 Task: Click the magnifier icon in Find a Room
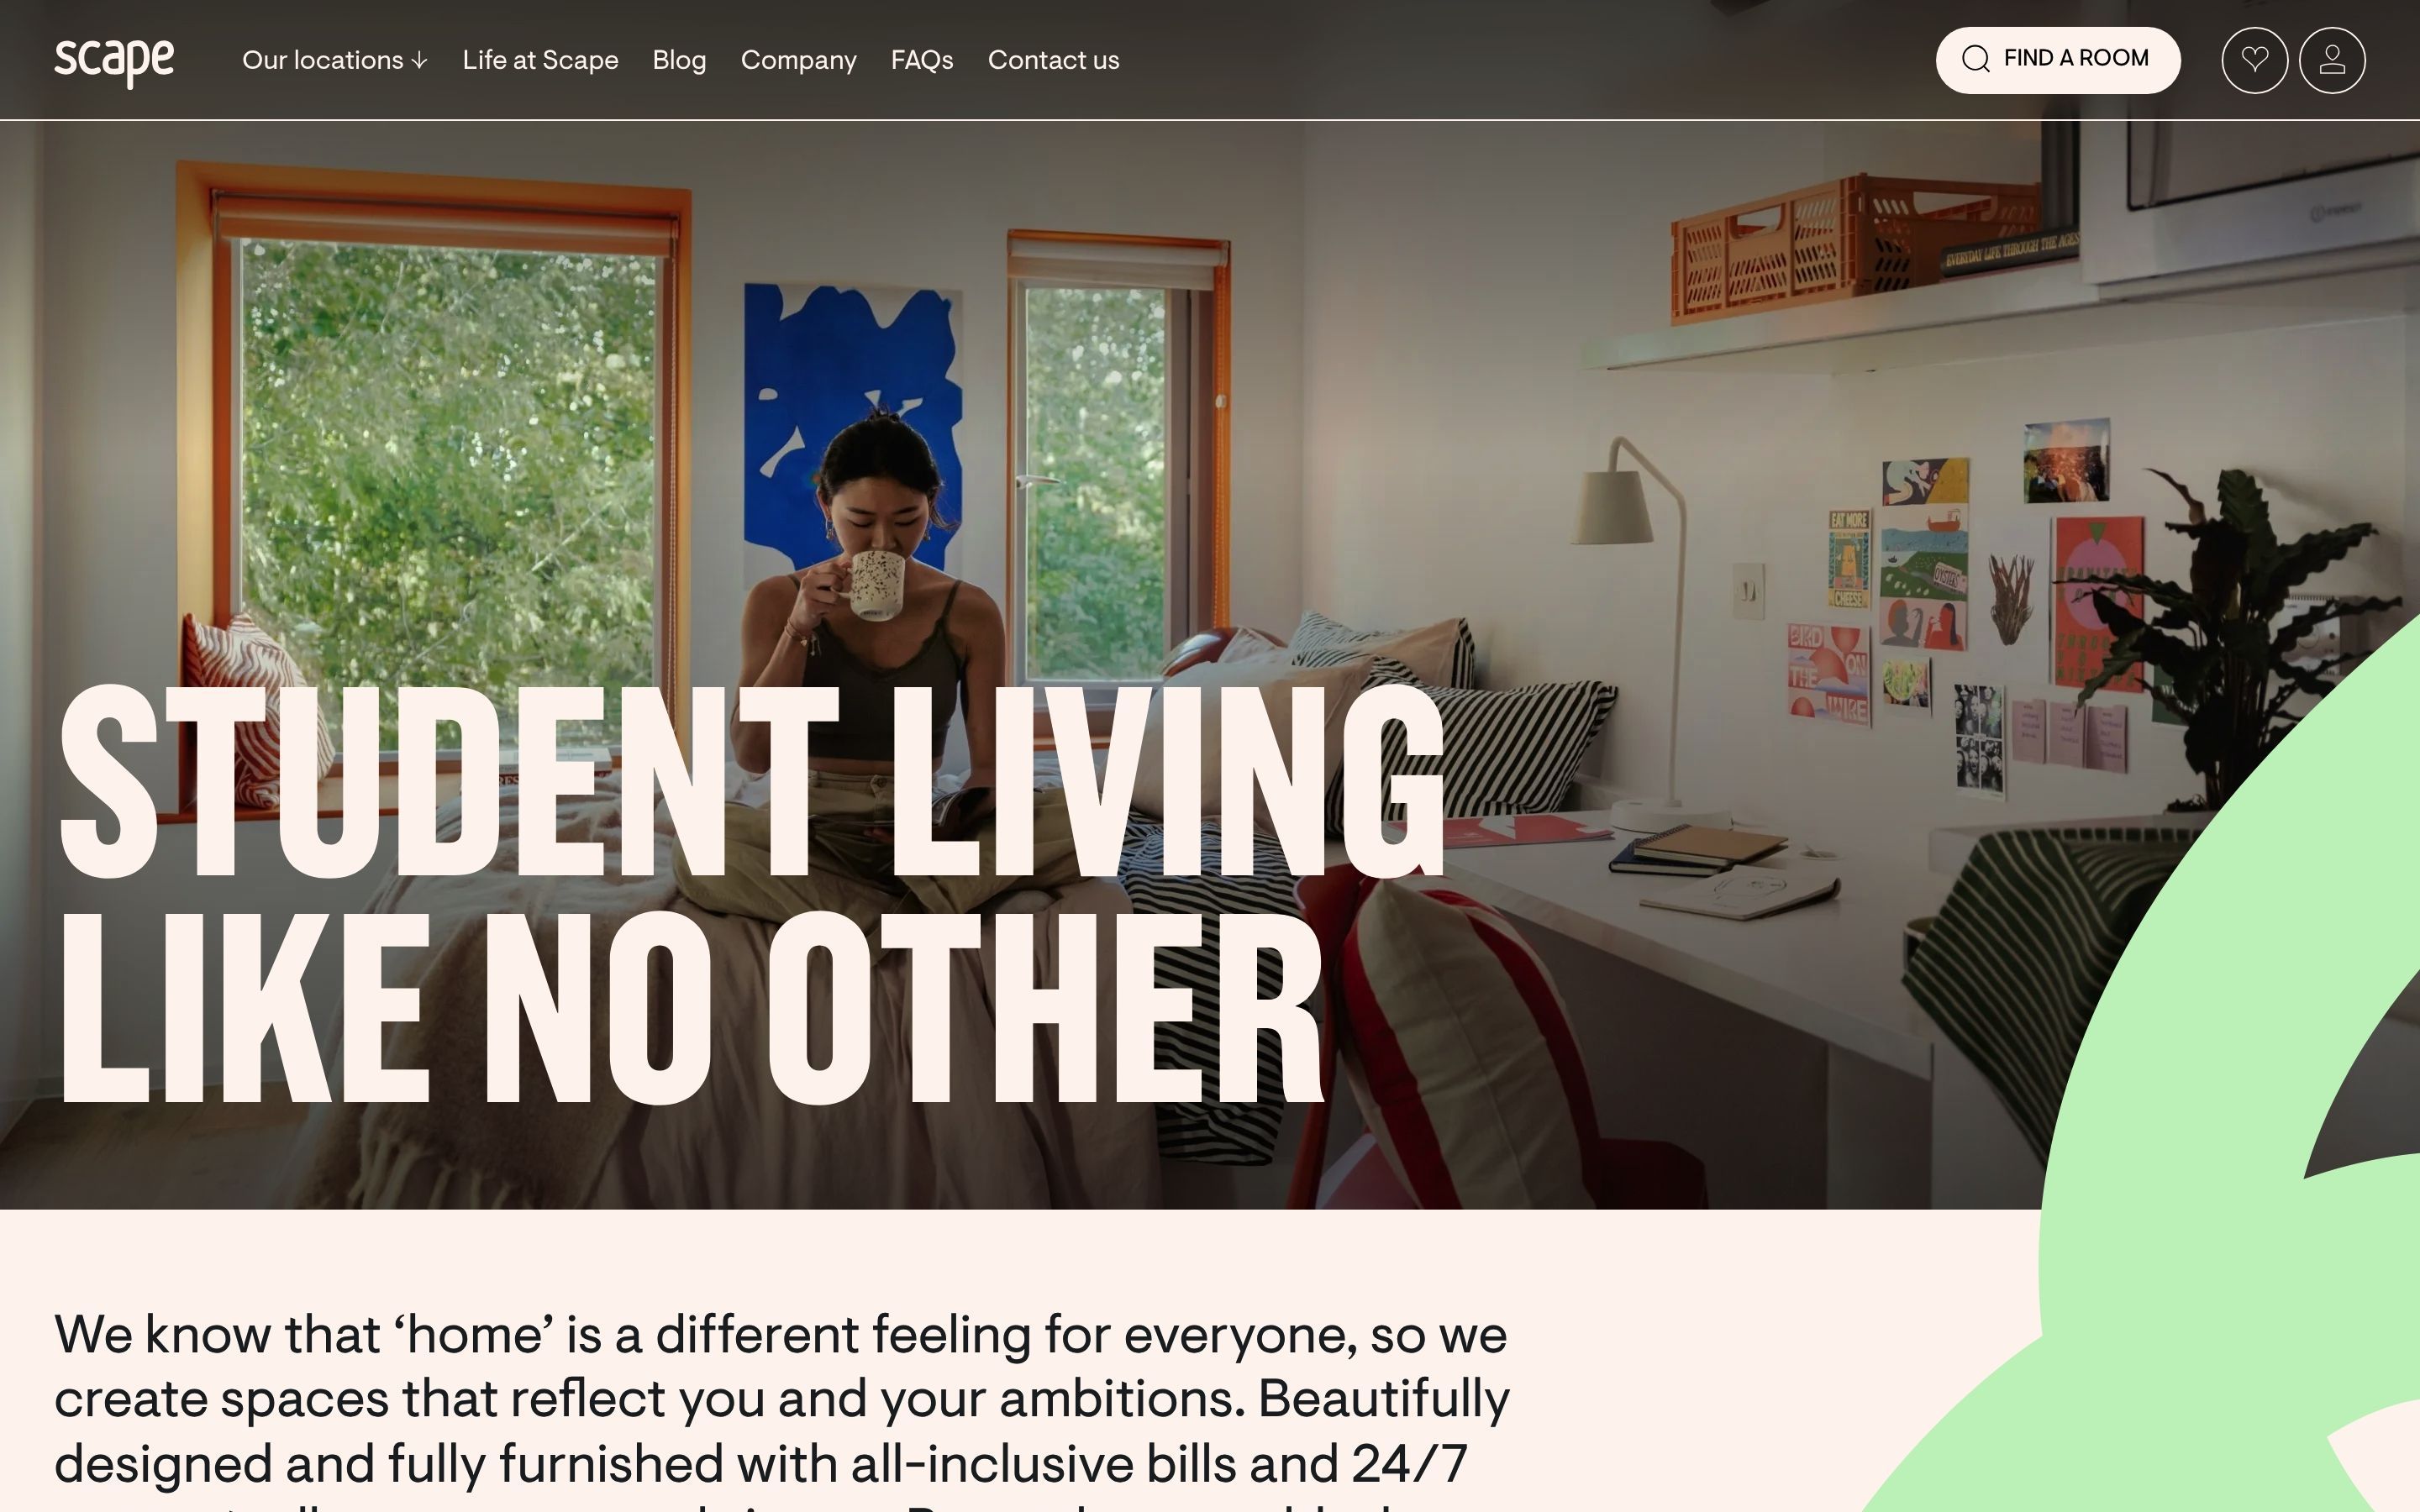pos(1975,59)
